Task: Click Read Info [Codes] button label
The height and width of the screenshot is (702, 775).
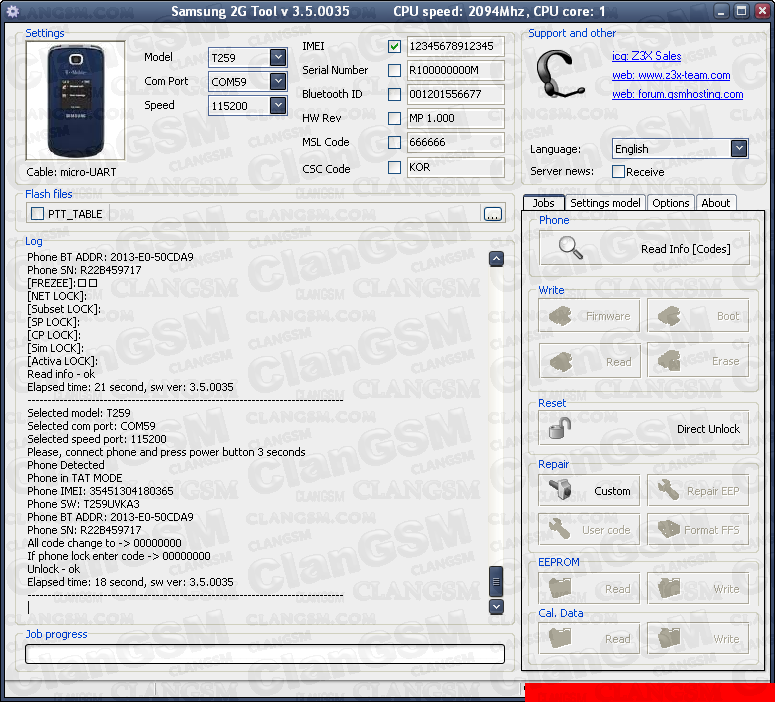Action: click(x=686, y=249)
